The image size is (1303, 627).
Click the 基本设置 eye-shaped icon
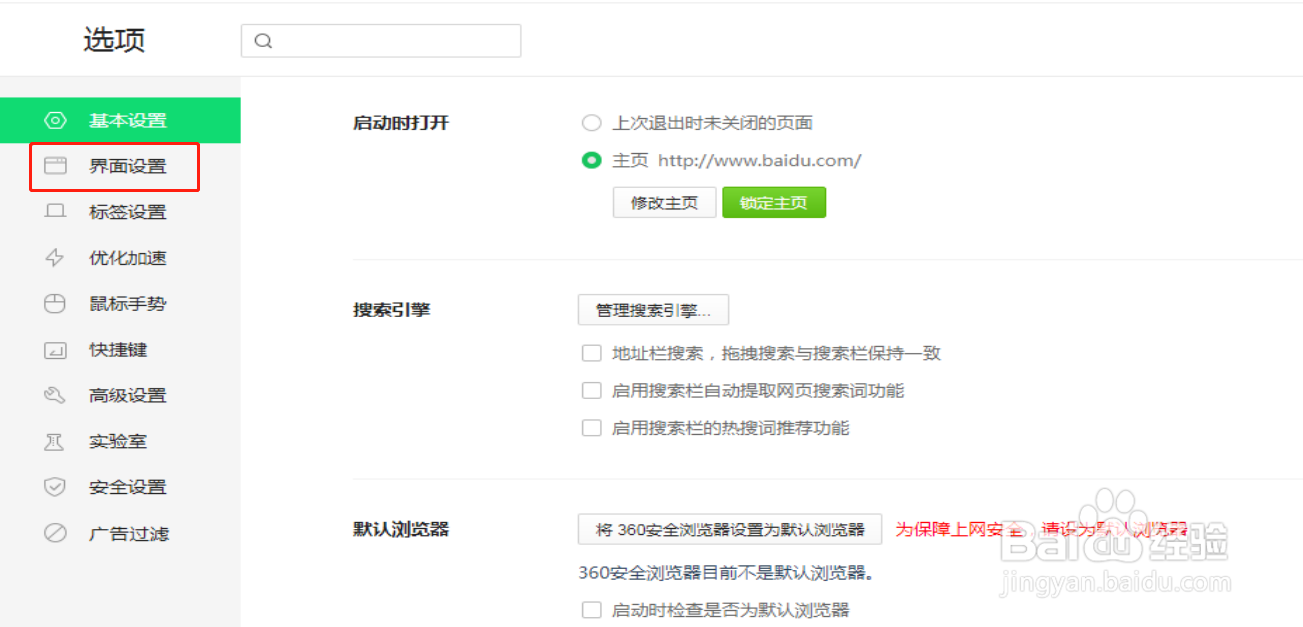pyautogui.click(x=55, y=120)
